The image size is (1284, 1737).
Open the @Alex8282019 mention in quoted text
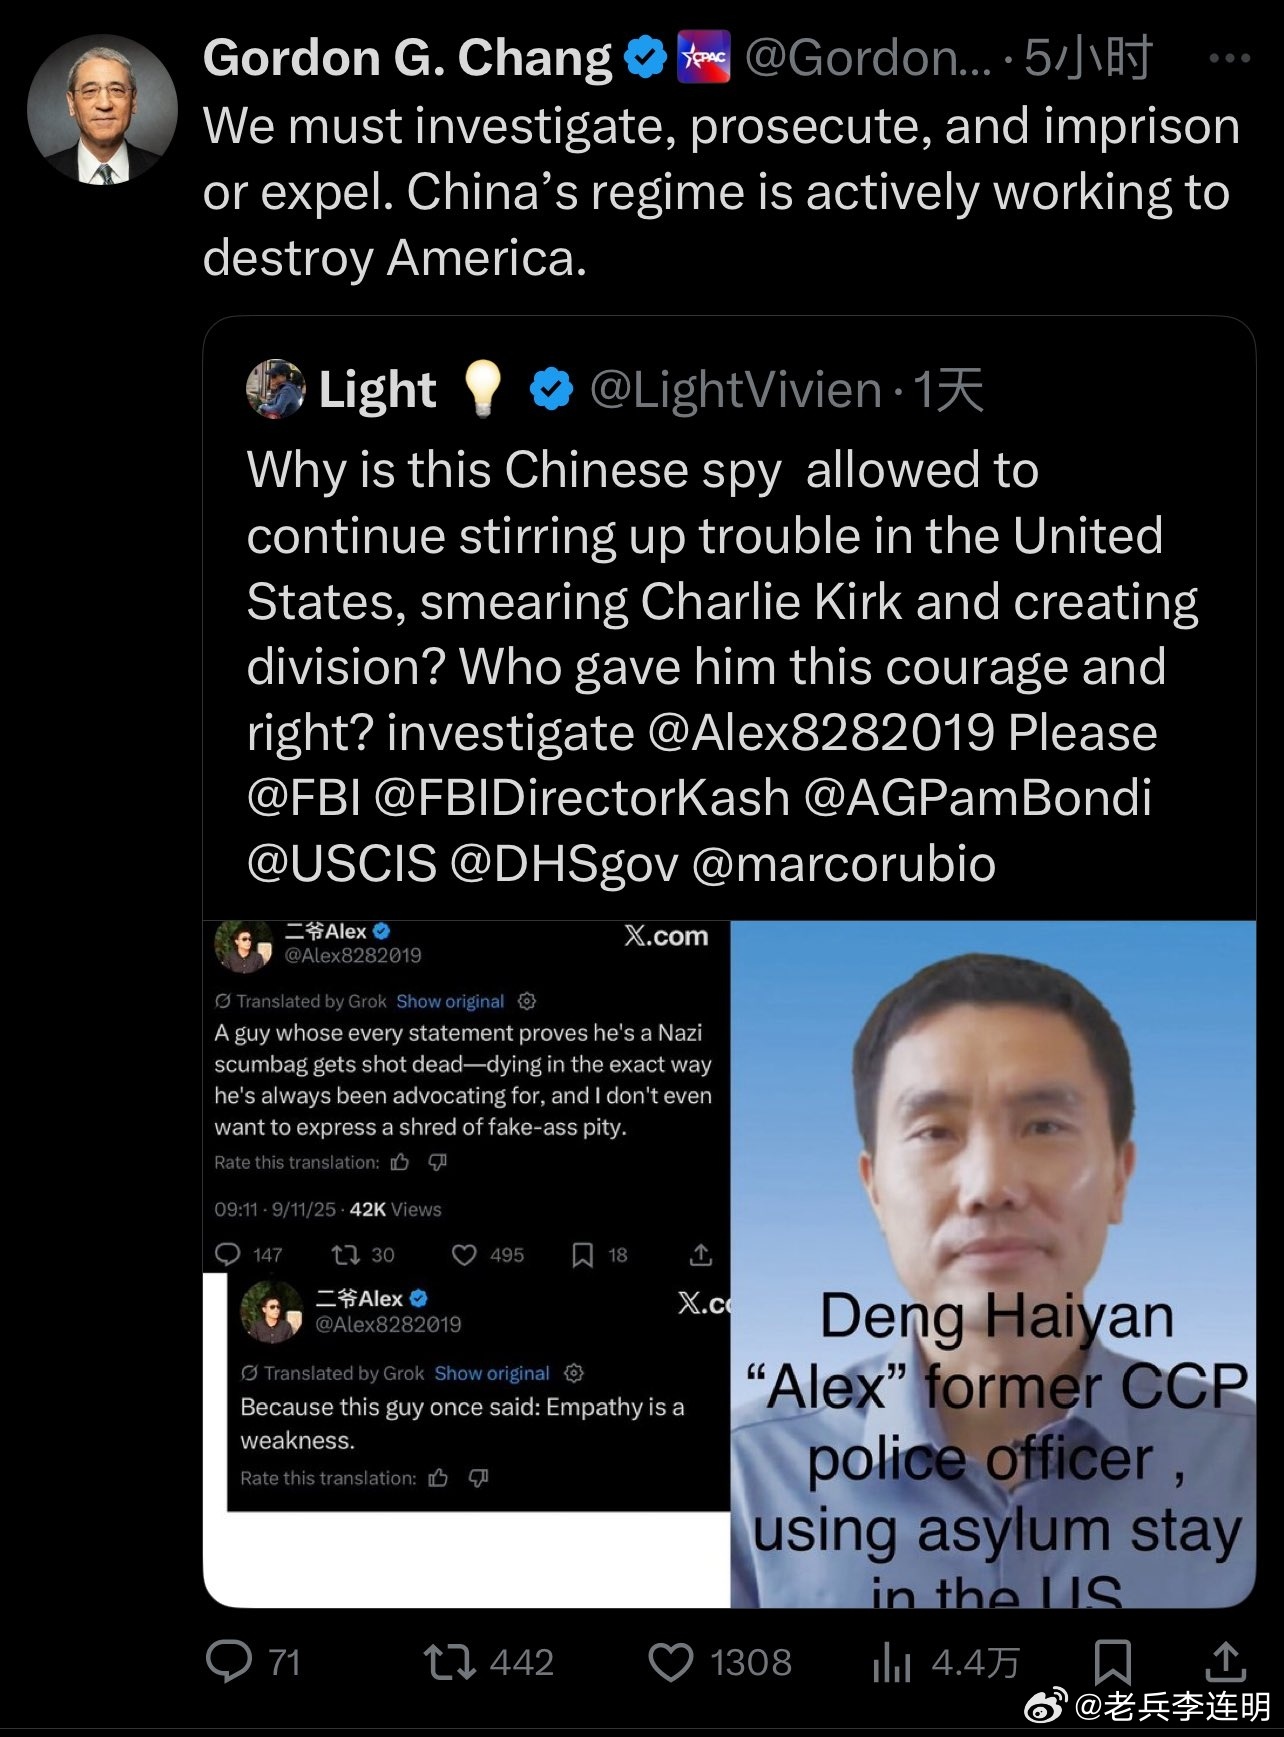coord(821,732)
